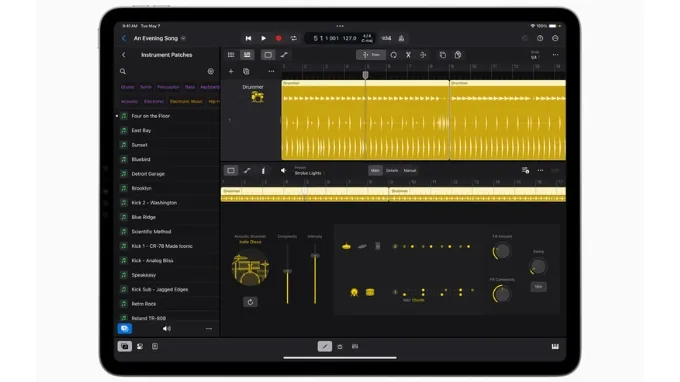Click the red record button
This screenshot has height=382, width=680.
point(278,38)
